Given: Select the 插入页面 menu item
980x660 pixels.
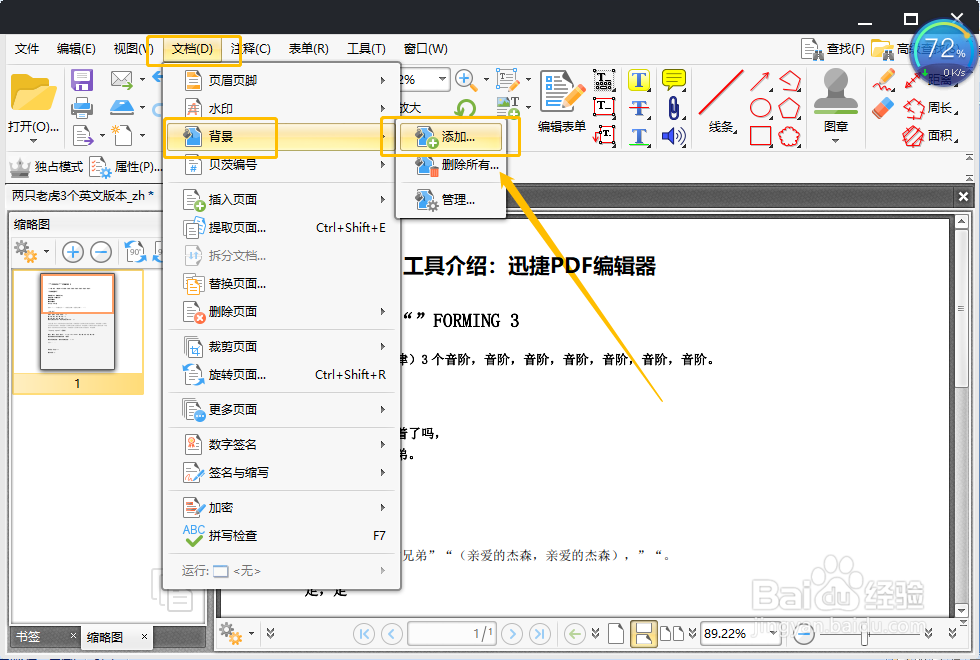Looking at the screenshot, I should [282, 199].
